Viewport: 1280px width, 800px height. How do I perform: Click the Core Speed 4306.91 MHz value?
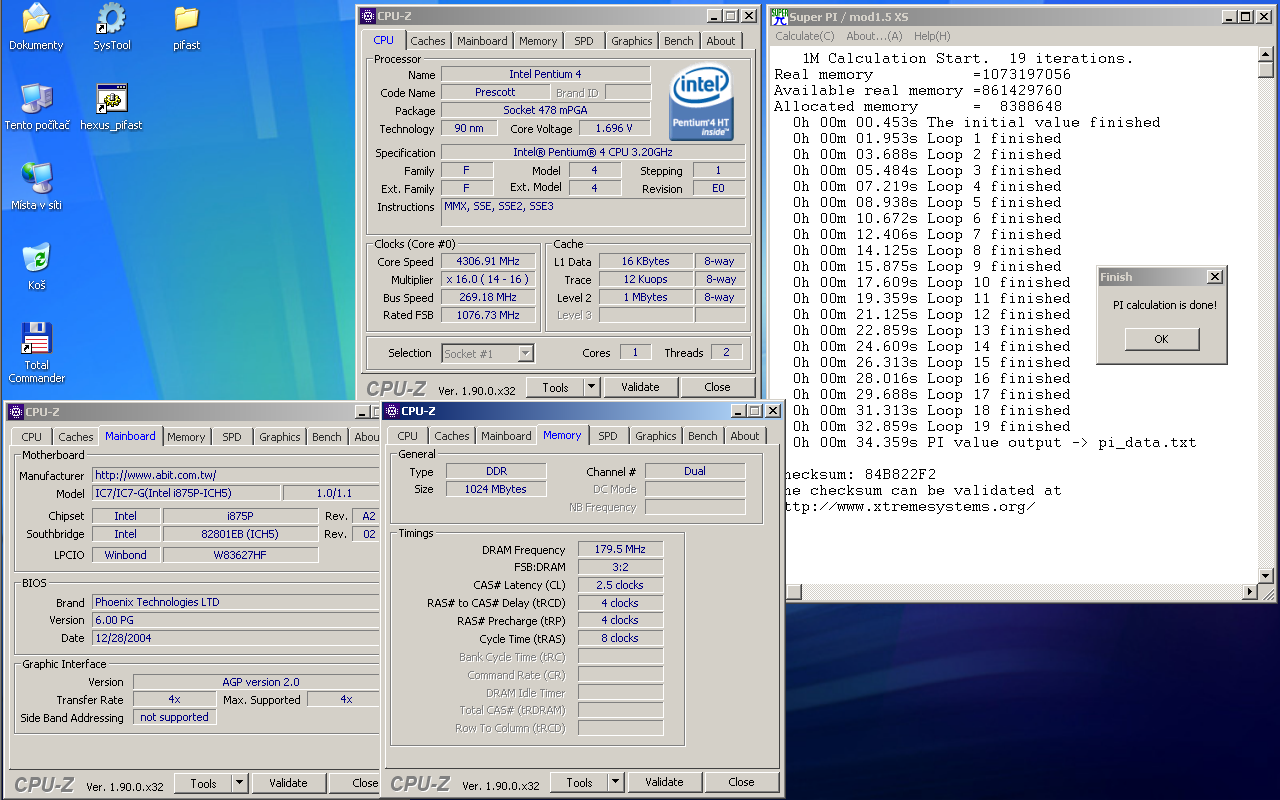point(487,261)
